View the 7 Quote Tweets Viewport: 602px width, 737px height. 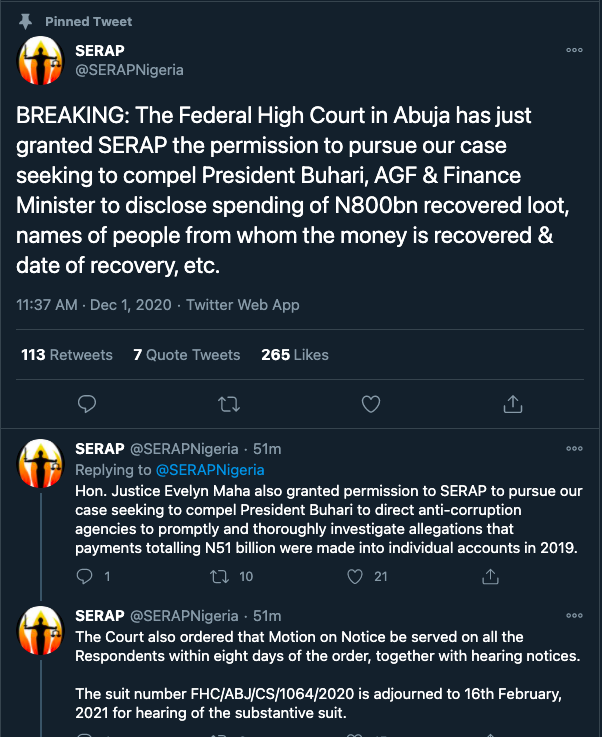coord(187,355)
